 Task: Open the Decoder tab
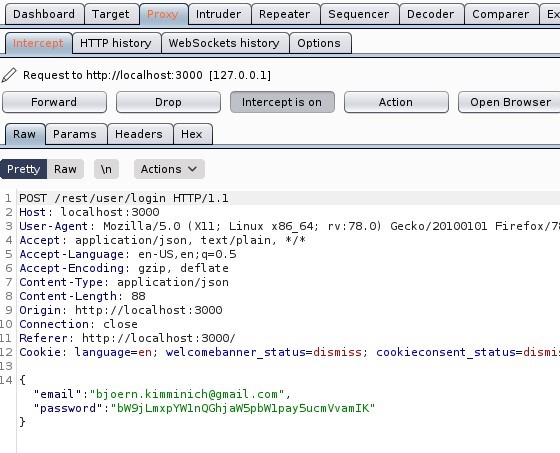pyautogui.click(x=431, y=14)
